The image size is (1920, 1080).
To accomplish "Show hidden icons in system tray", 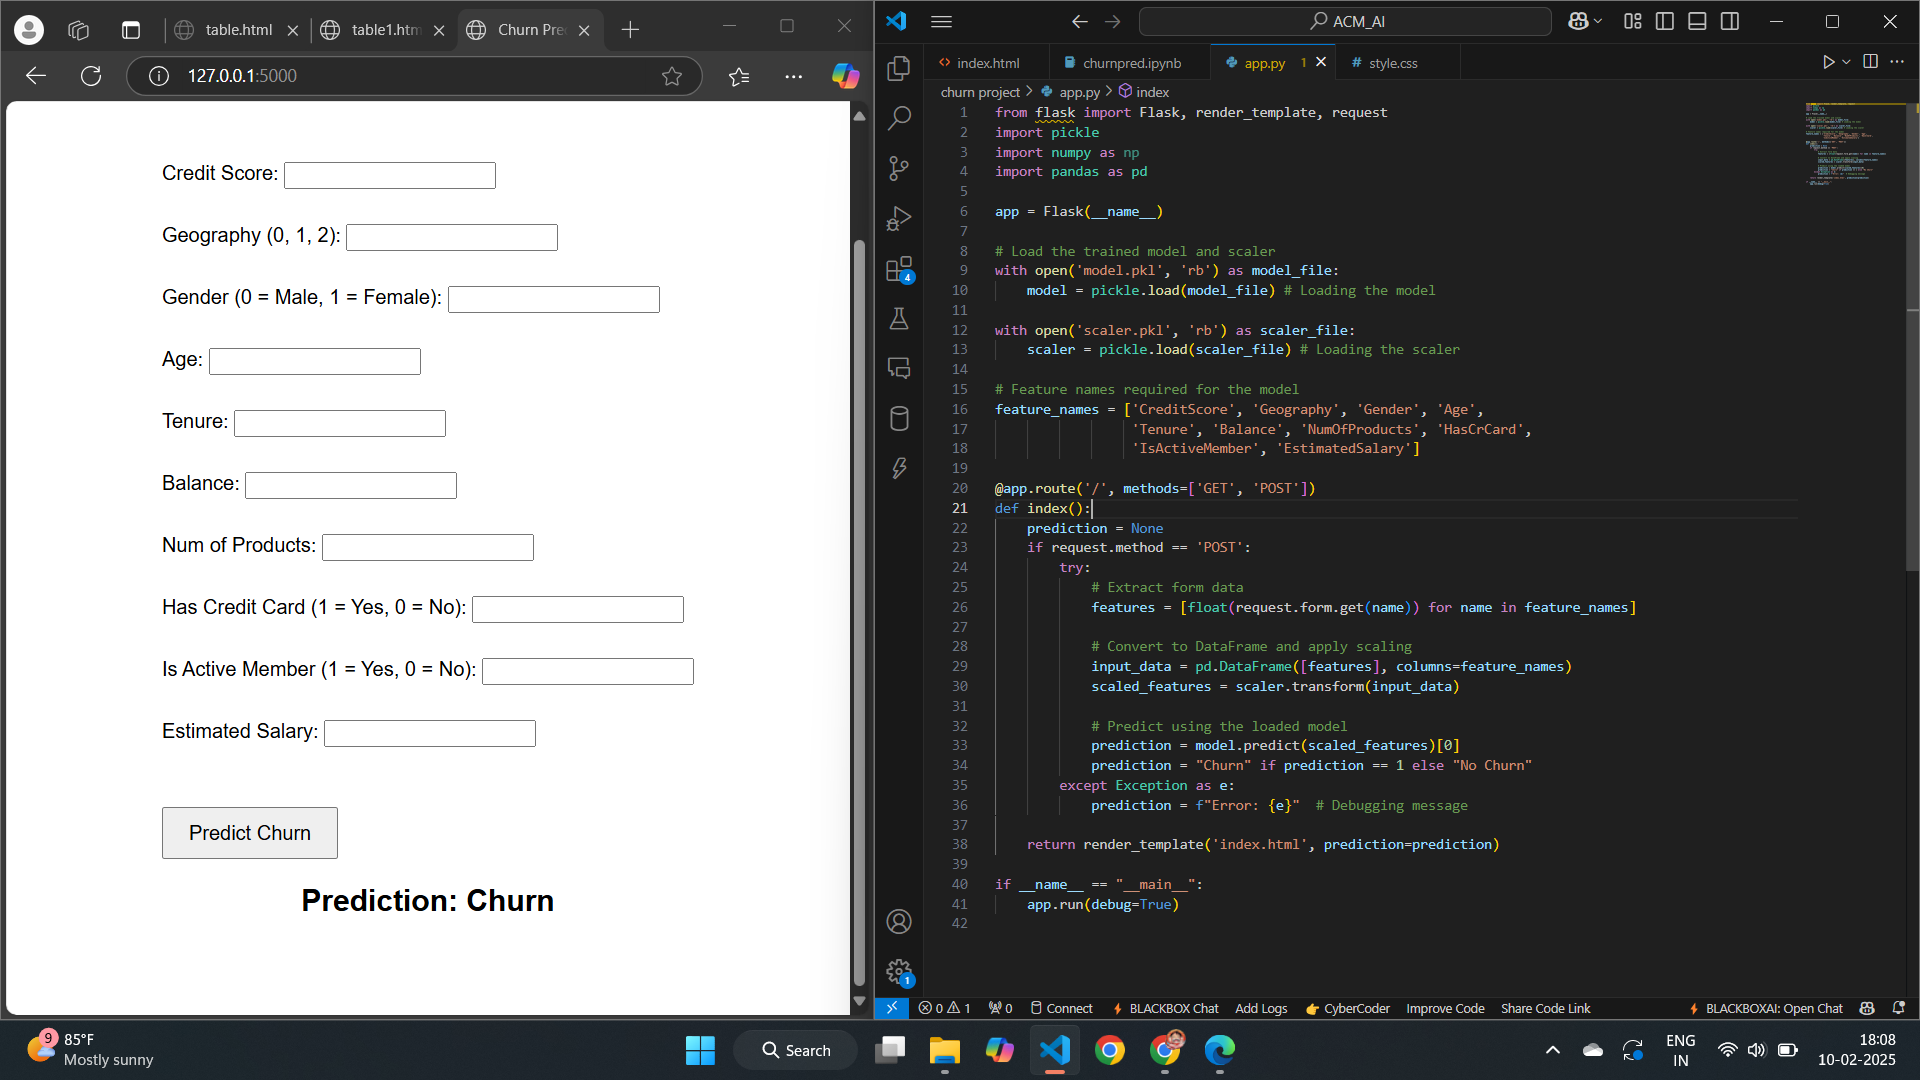I will click(x=1552, y=1050).
